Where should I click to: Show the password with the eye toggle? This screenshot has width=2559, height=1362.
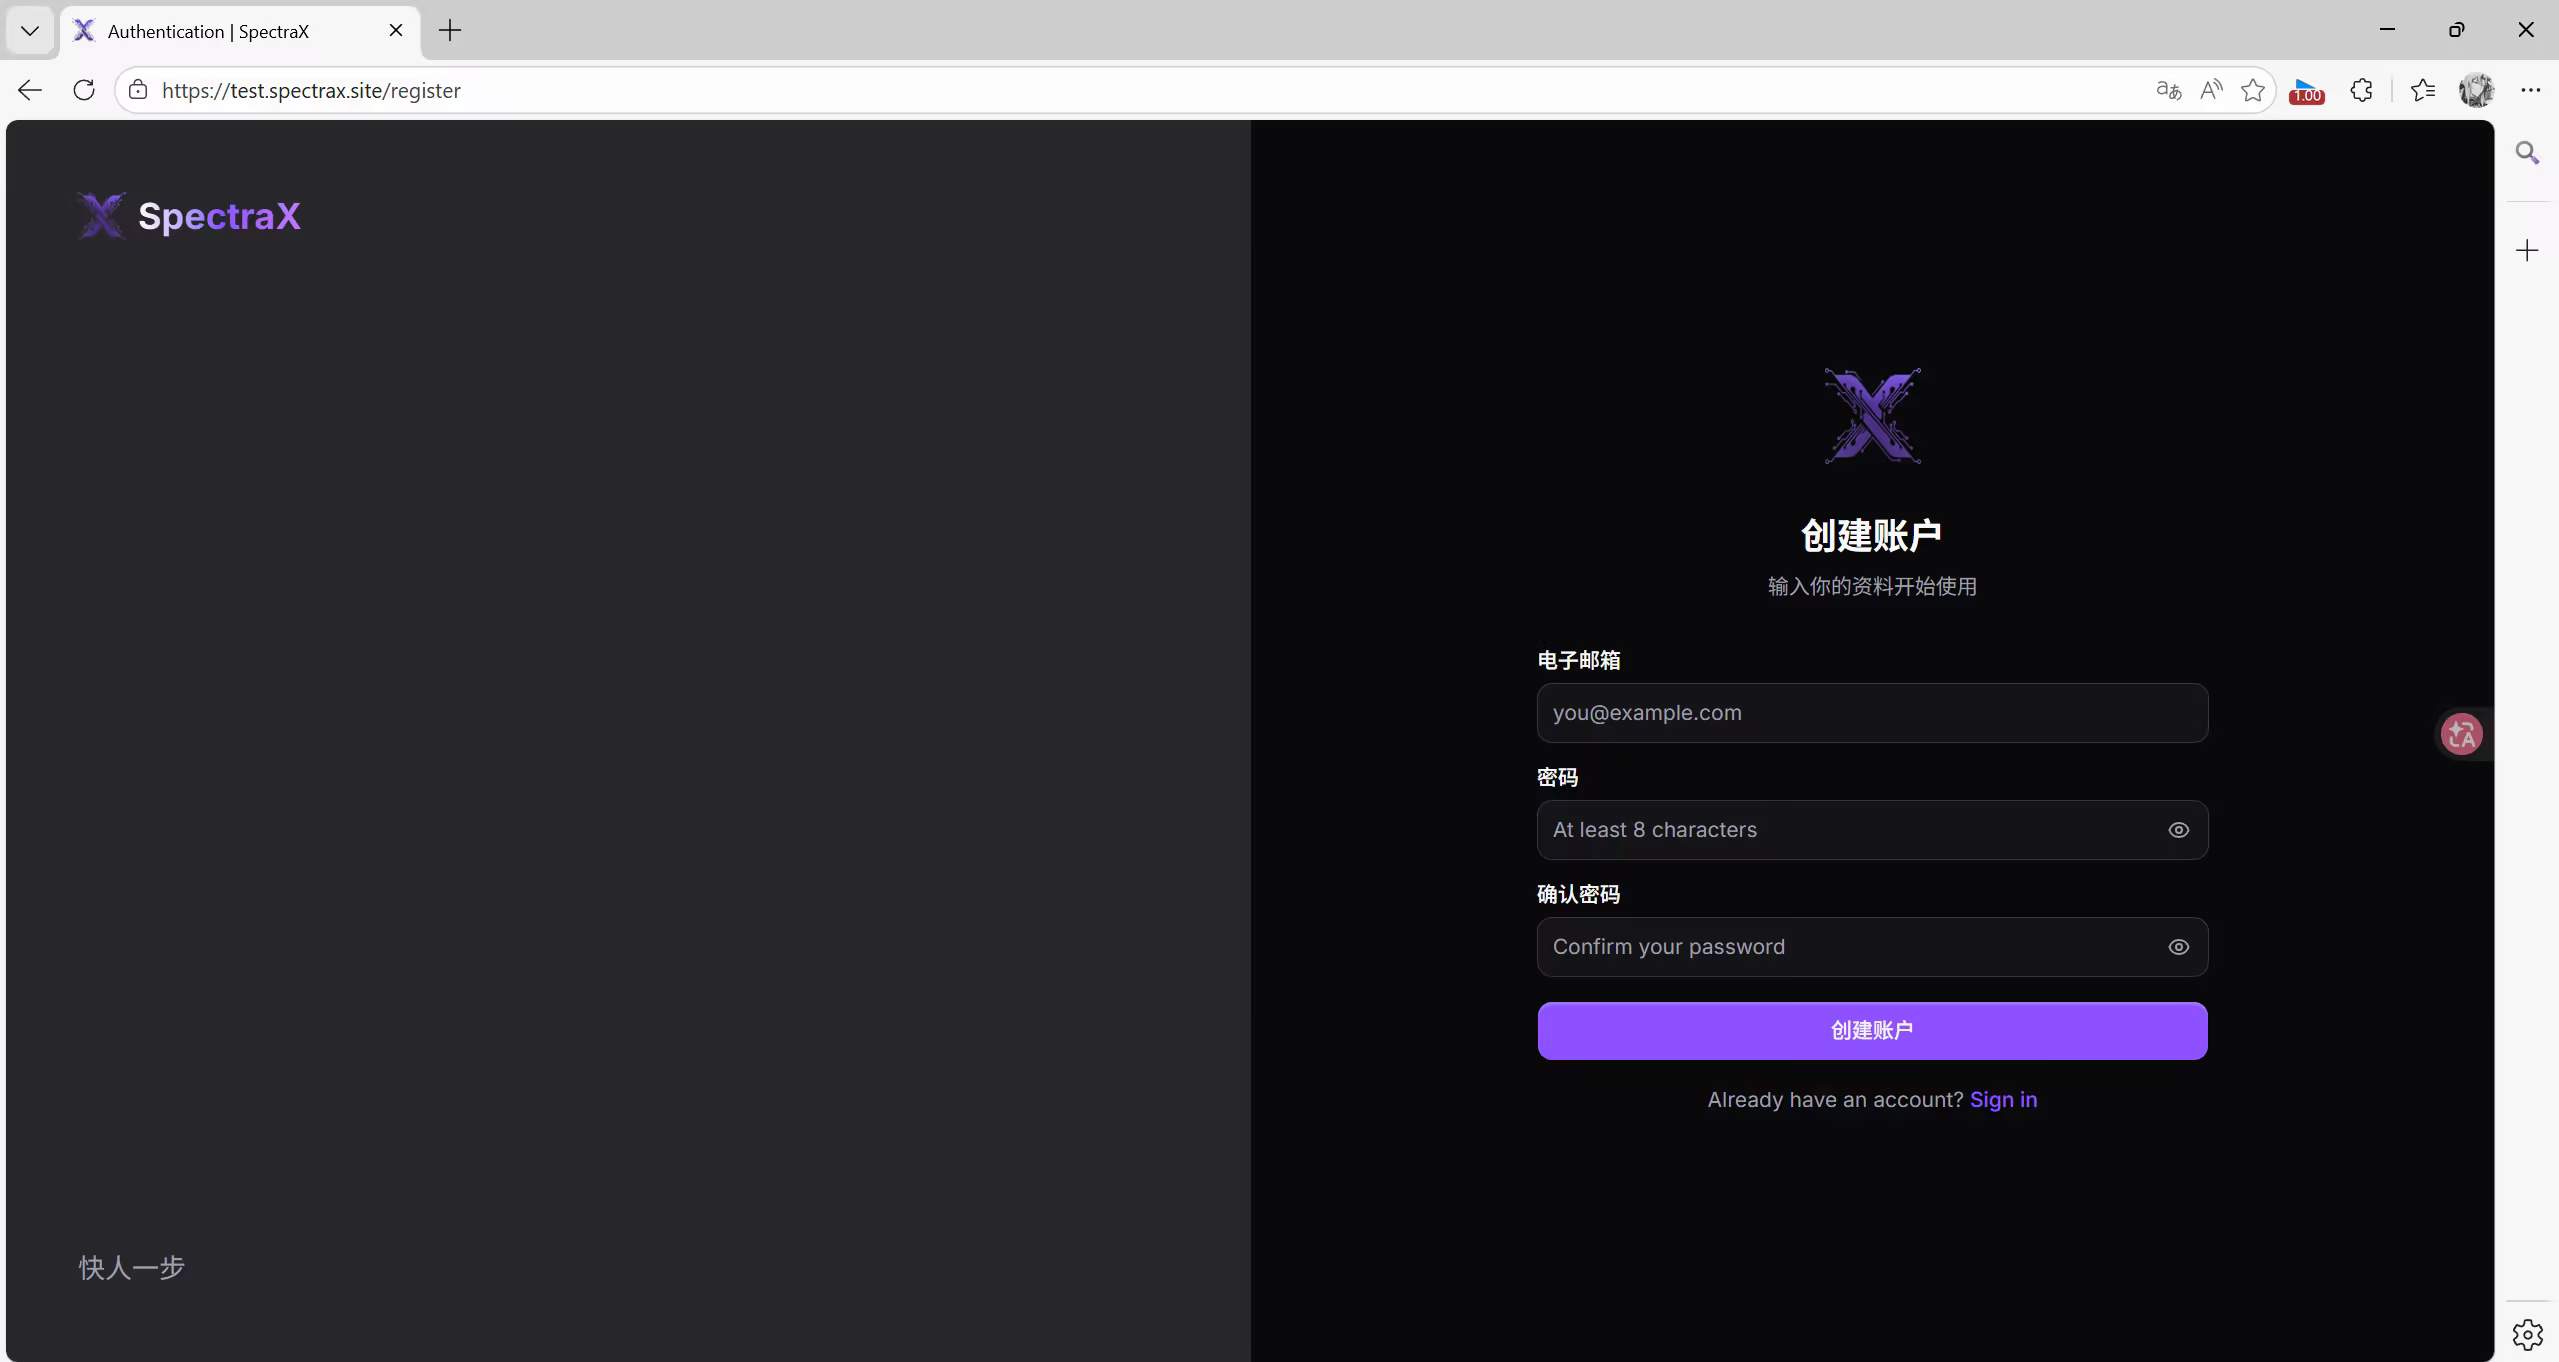pyautogui.click(x=2178, y=830)
